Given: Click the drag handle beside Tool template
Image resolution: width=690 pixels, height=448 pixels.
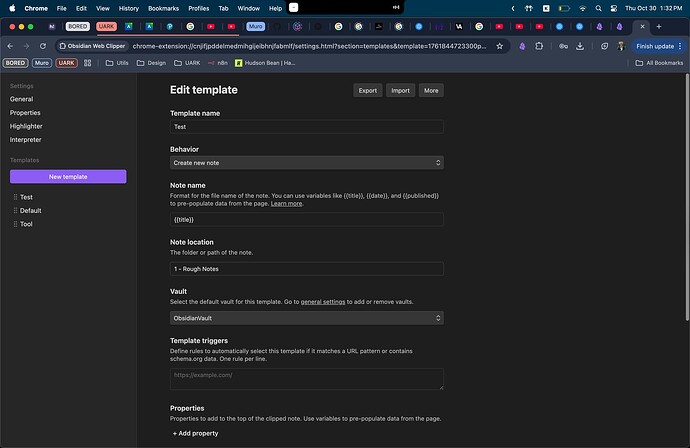Looking at the screenshot, I should [15, 224].
